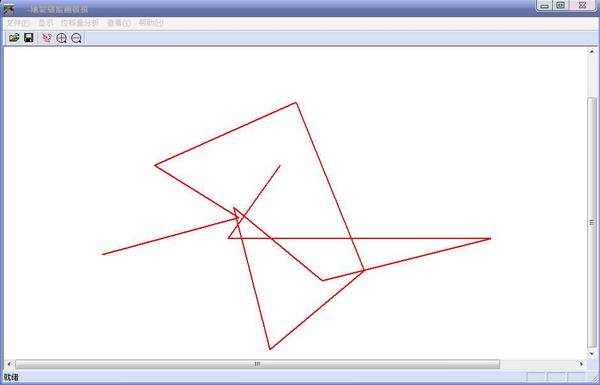Click the top vertex of the red polyline

pos(296,103)
